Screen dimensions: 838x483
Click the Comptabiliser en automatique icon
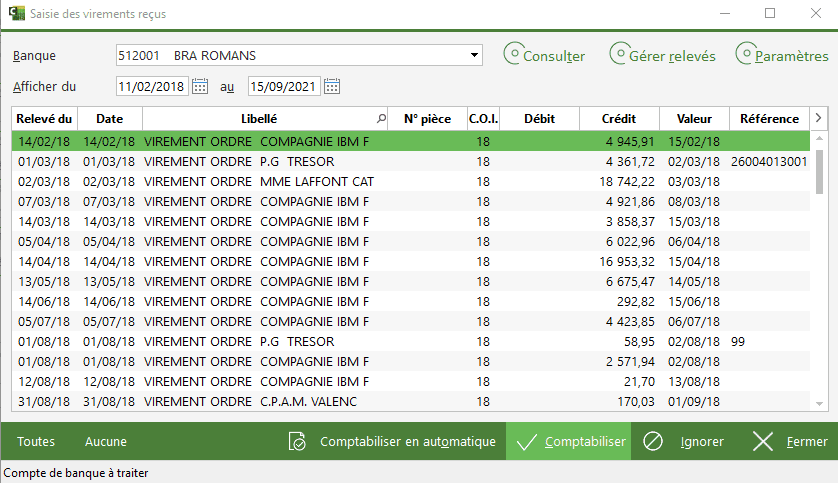297,441
